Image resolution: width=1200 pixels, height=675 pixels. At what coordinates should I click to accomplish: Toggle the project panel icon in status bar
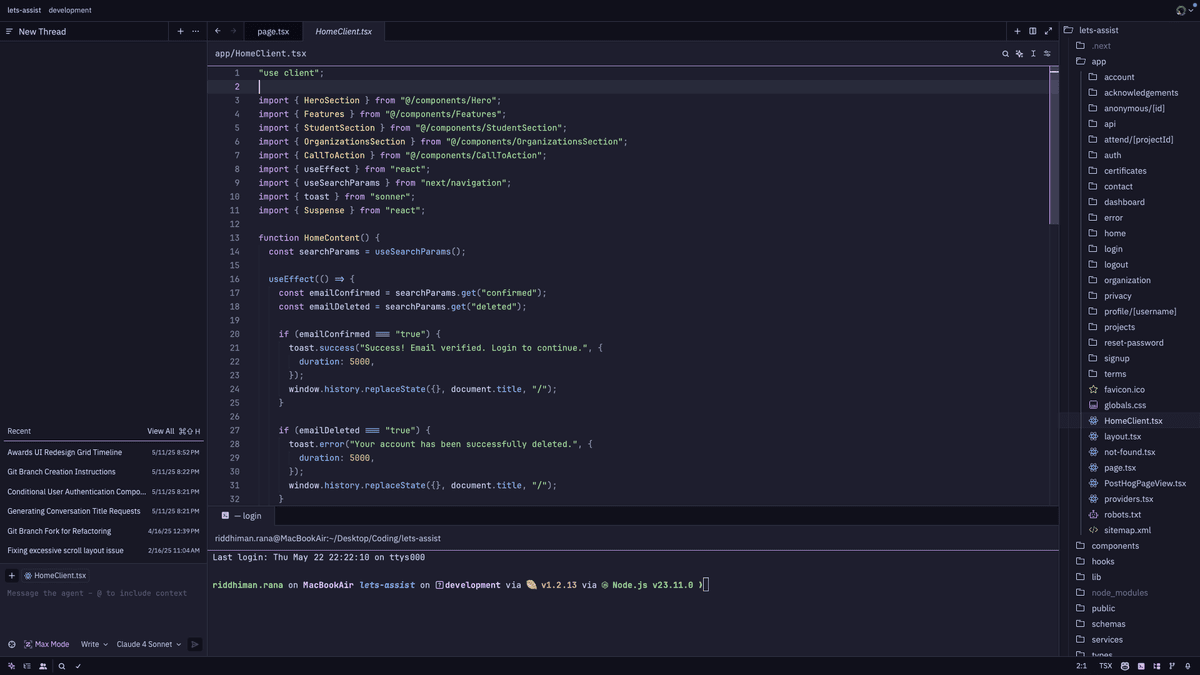point(1157,666)
